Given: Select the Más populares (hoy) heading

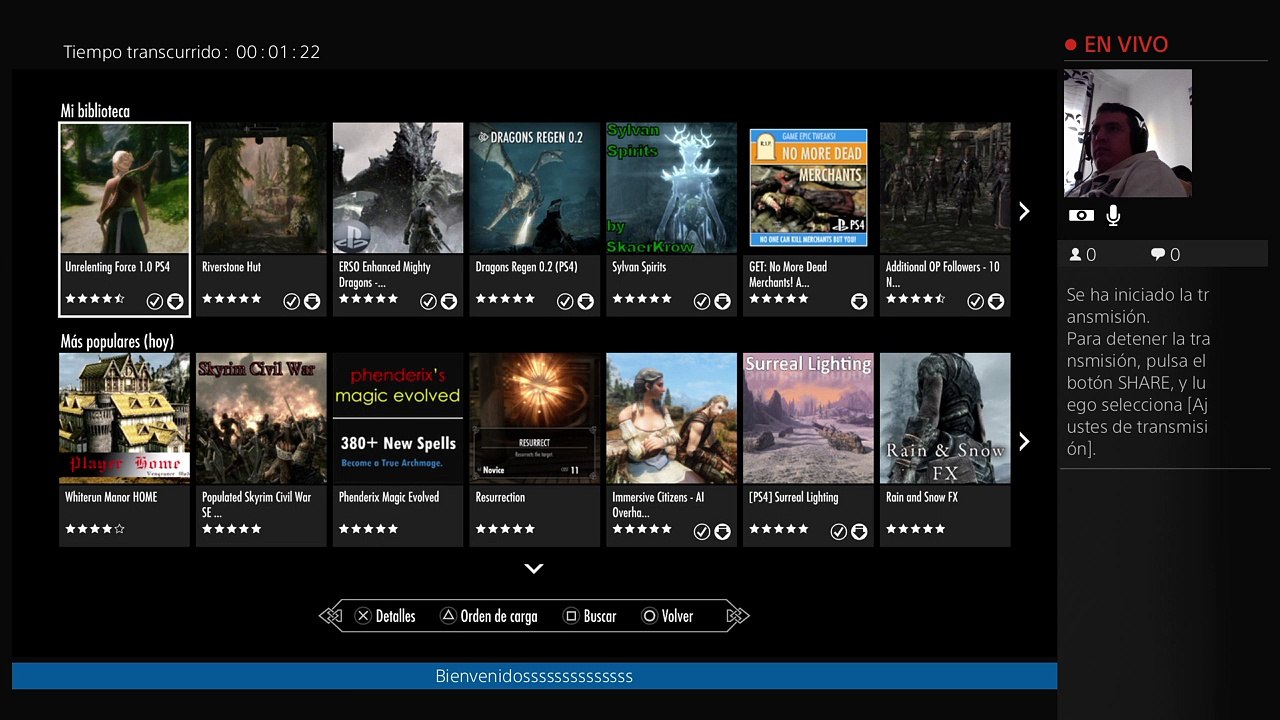Looking at the screenshot, I should (x=117, y=342).
